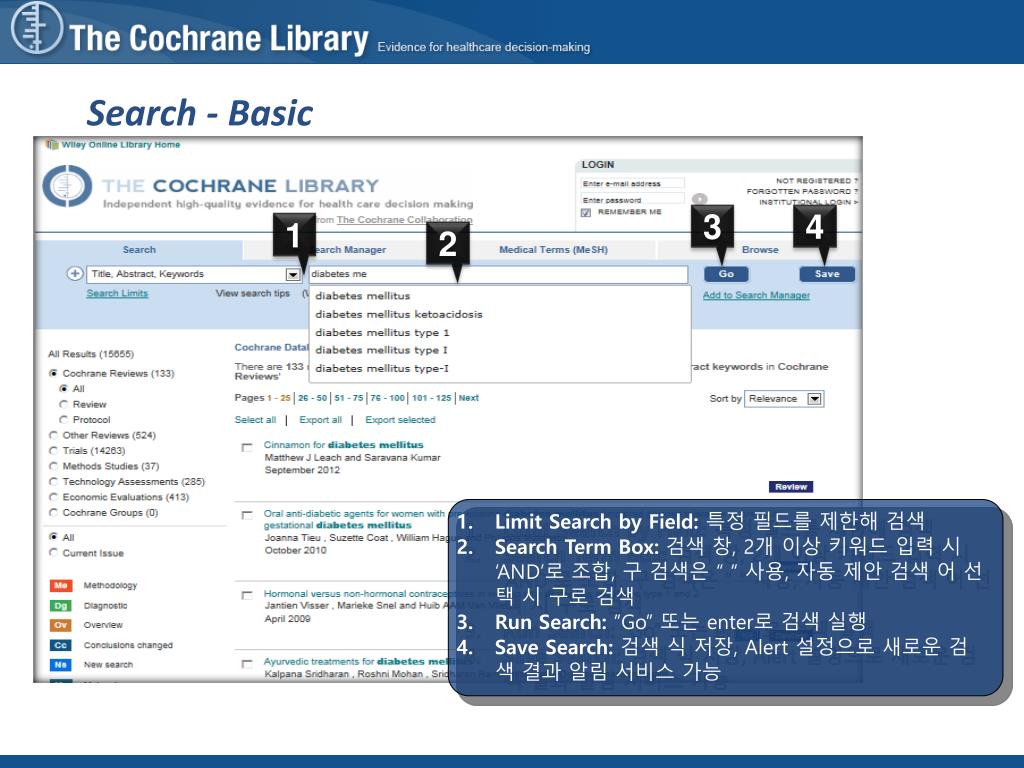The width and height of the screenshot is (1024, 768).
Task: Open 'Cinnamon for diabetes mellitus' result
Action: click(x=344, y=445)
